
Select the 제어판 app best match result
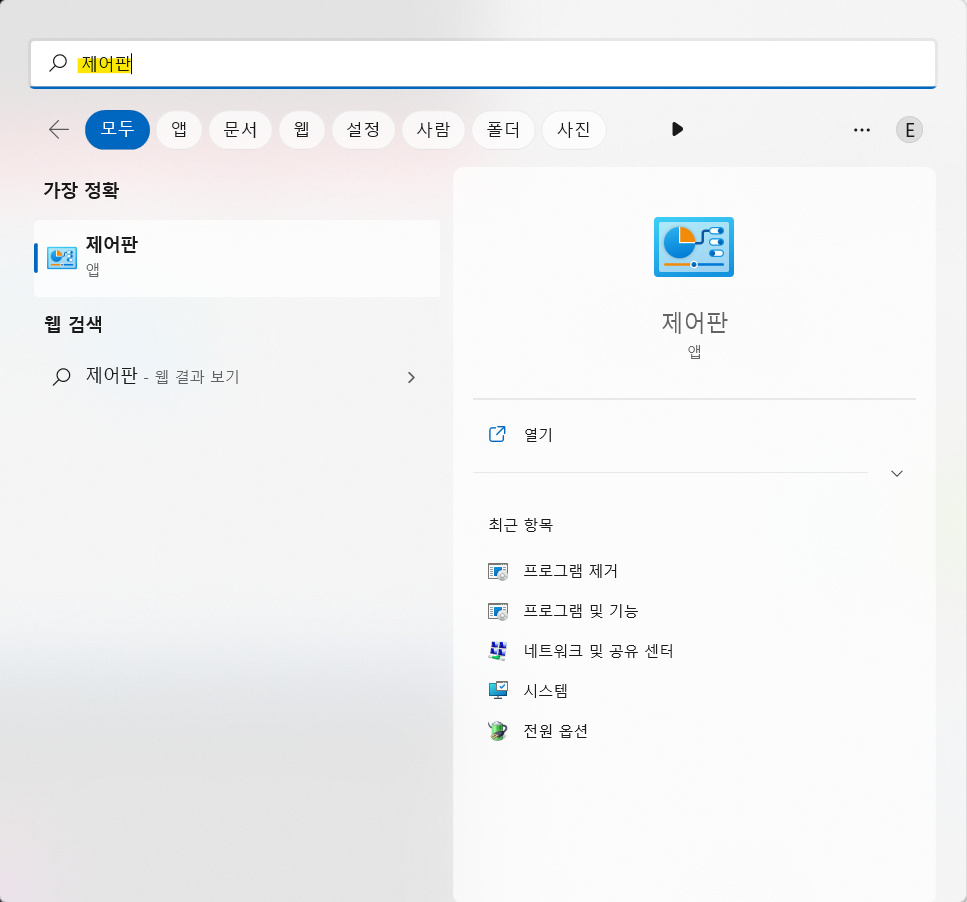237,258
